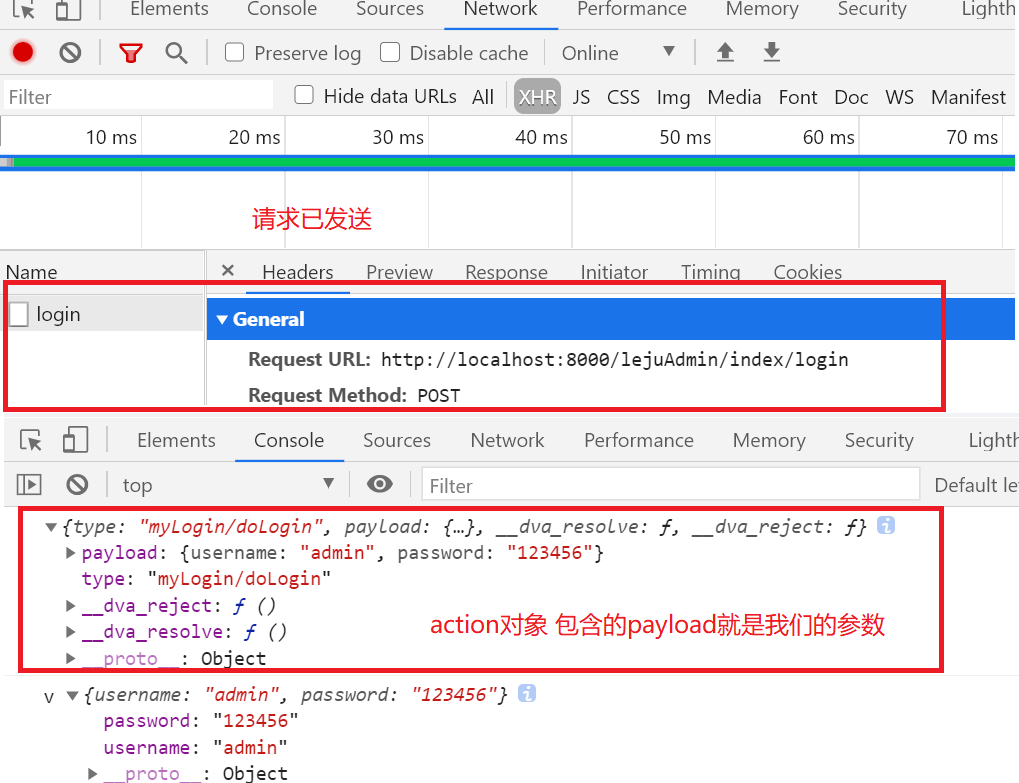Open the Response tab of the request
The width and height of the screenshot is (1019, 783).
tap(506, 272)
